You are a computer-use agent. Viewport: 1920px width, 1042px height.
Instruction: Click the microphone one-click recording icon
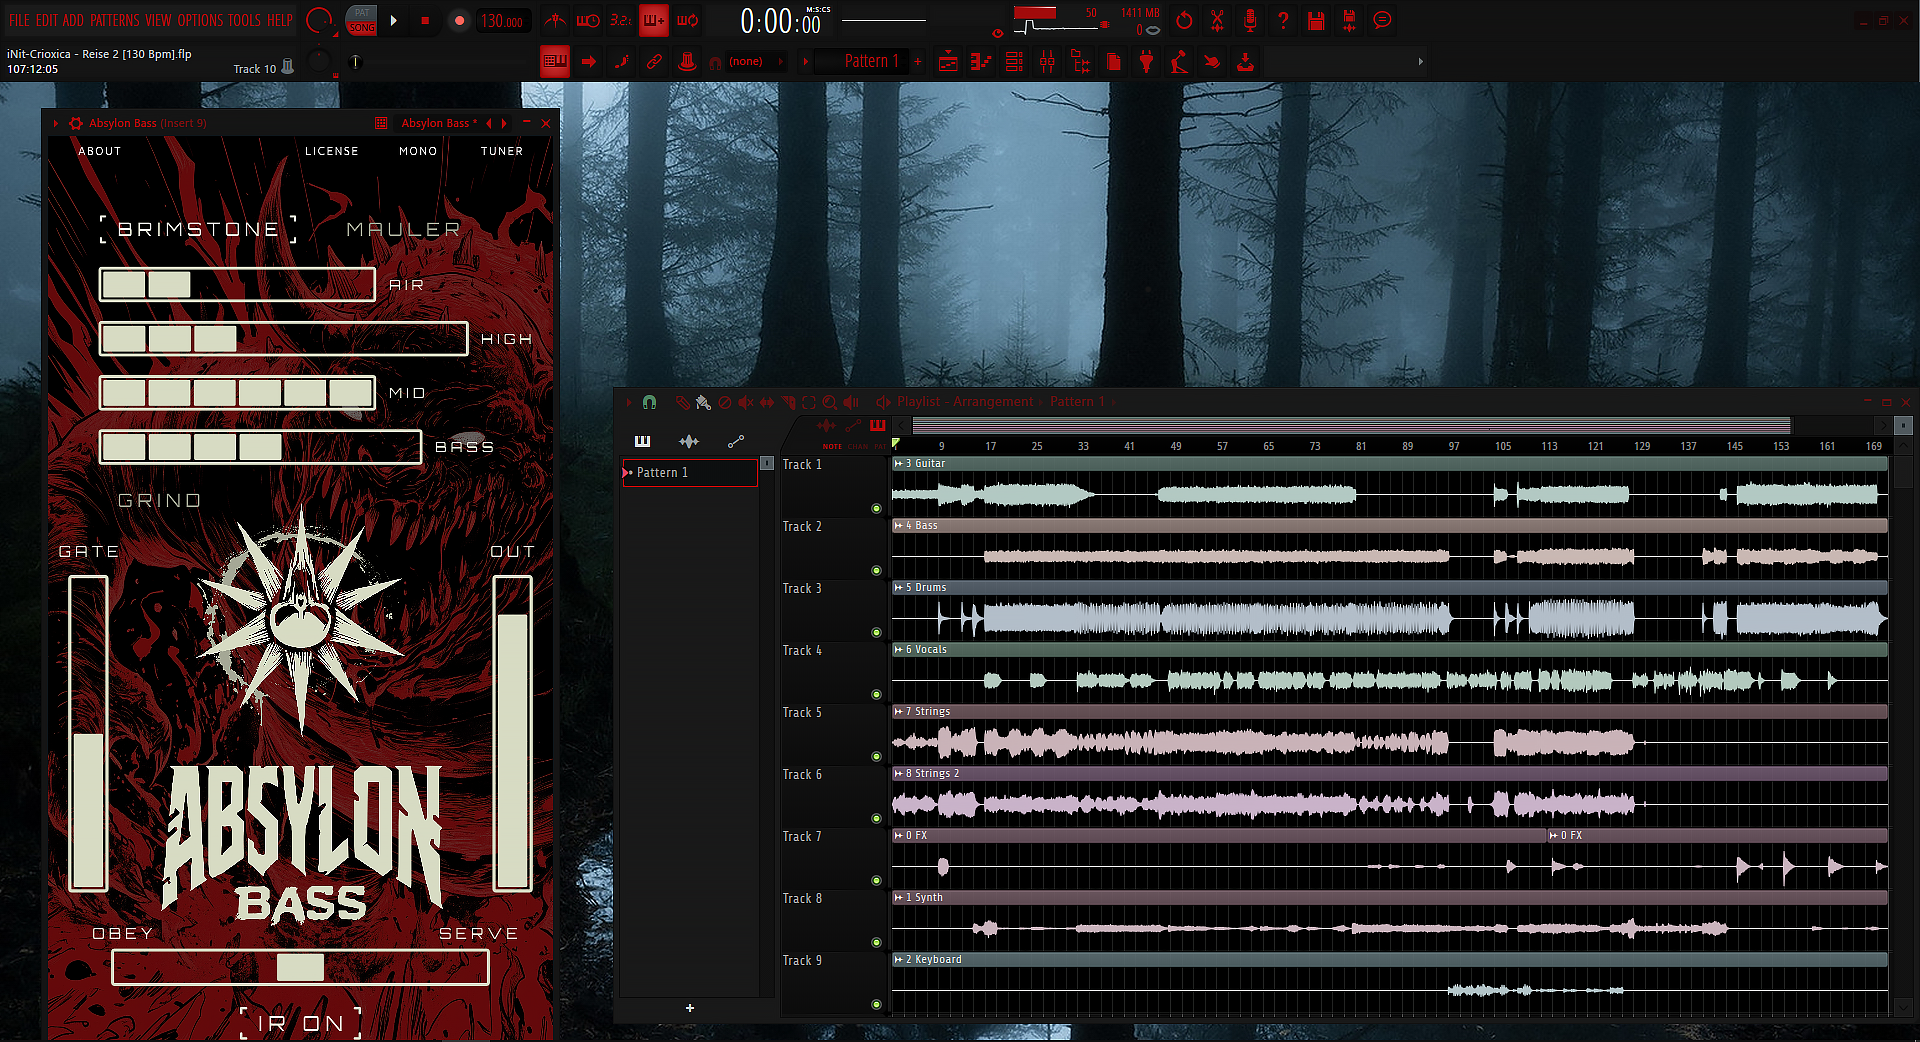(x=1250, y=20)
